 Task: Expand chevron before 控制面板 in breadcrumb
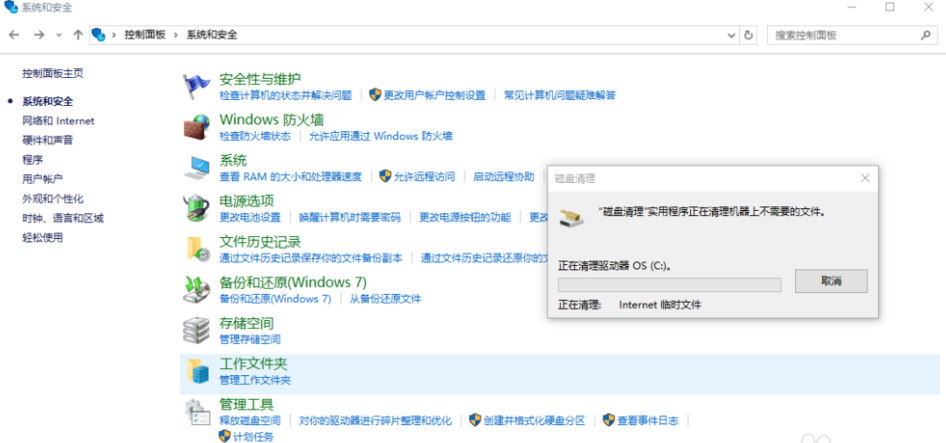[x=114, y=35]
